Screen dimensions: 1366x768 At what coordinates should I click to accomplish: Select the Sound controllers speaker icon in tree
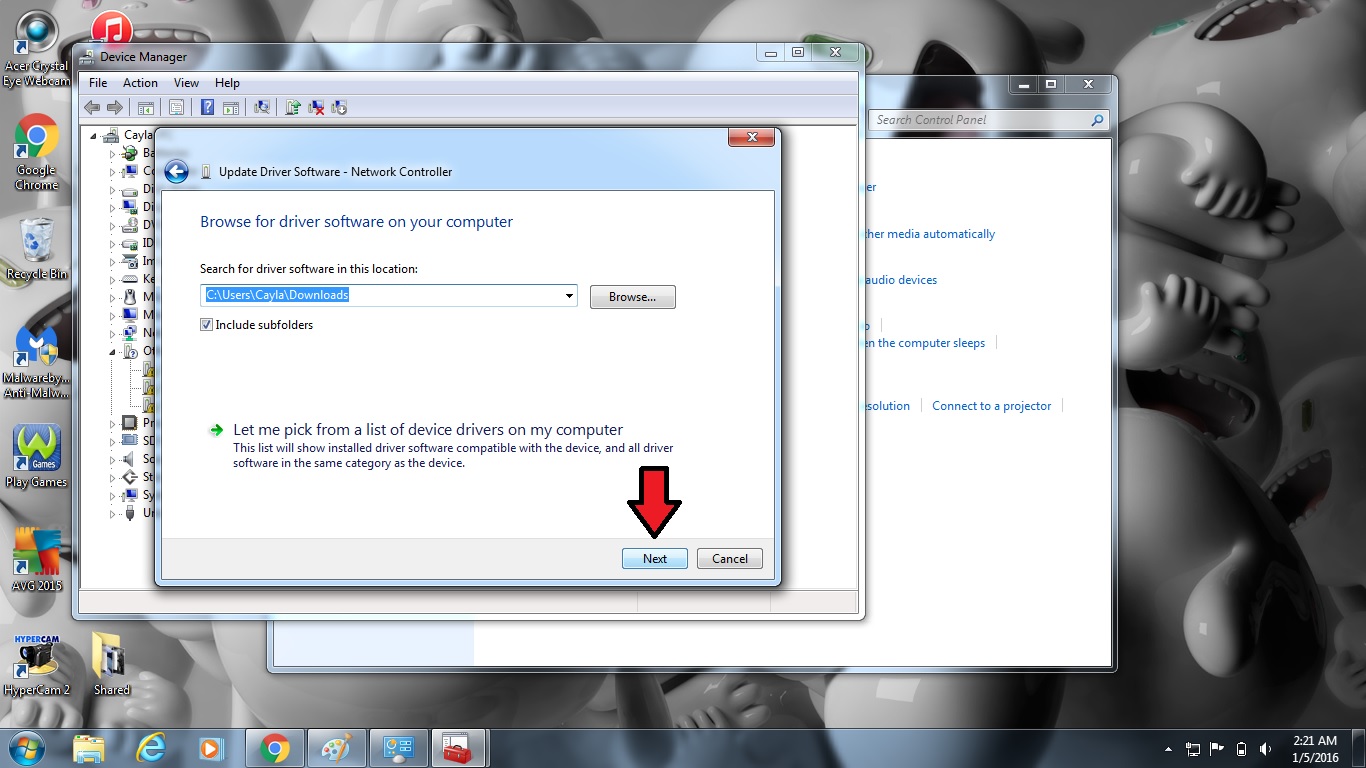[x=129, y=459]
